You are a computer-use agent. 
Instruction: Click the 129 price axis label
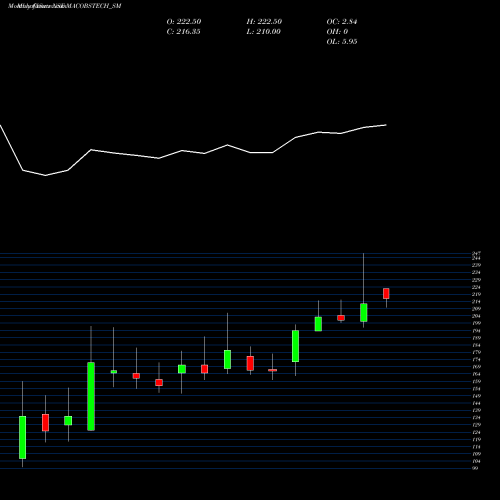[x=476, y=425]
